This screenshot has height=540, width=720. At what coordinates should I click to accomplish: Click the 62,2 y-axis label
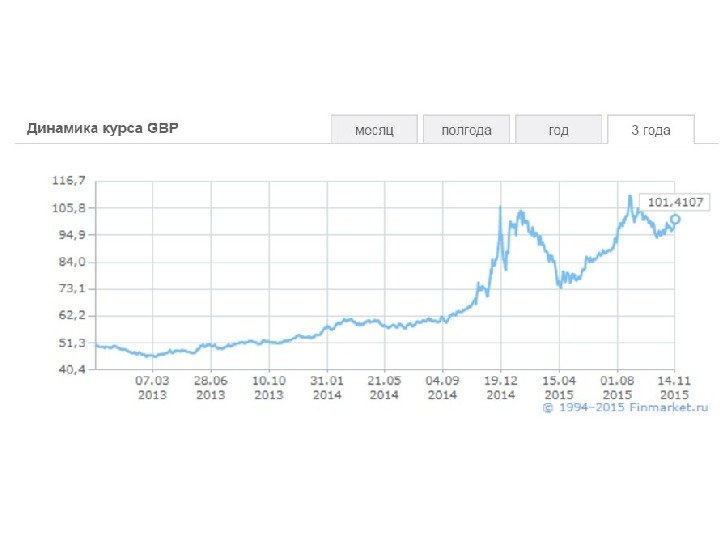(x=70, y=315)
